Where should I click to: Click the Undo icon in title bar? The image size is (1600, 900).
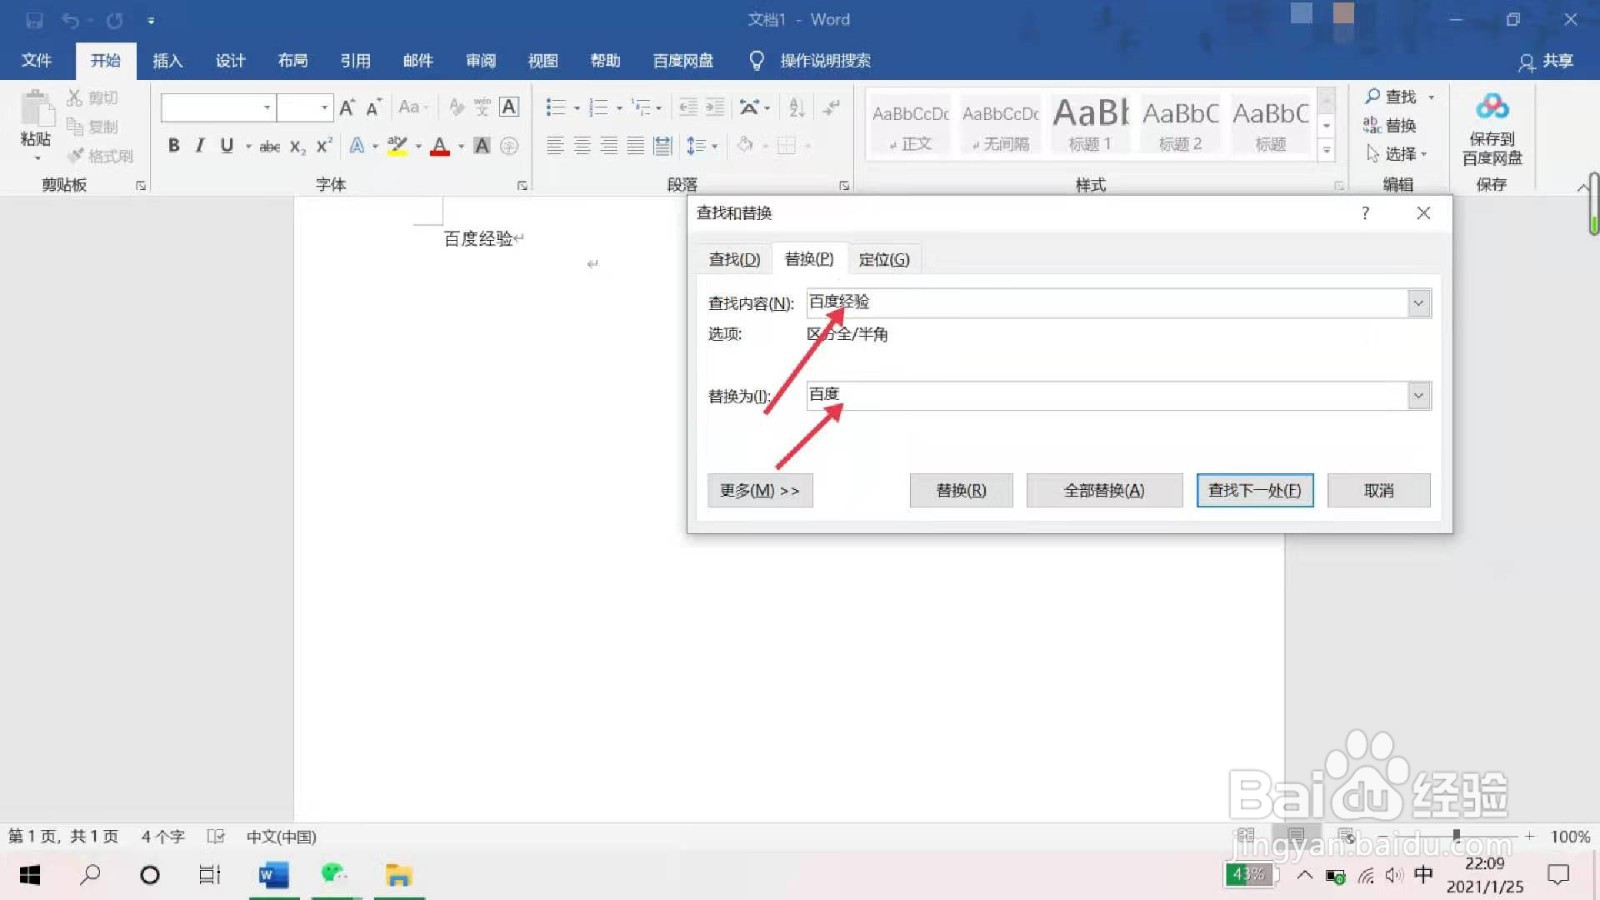point(70,20)
